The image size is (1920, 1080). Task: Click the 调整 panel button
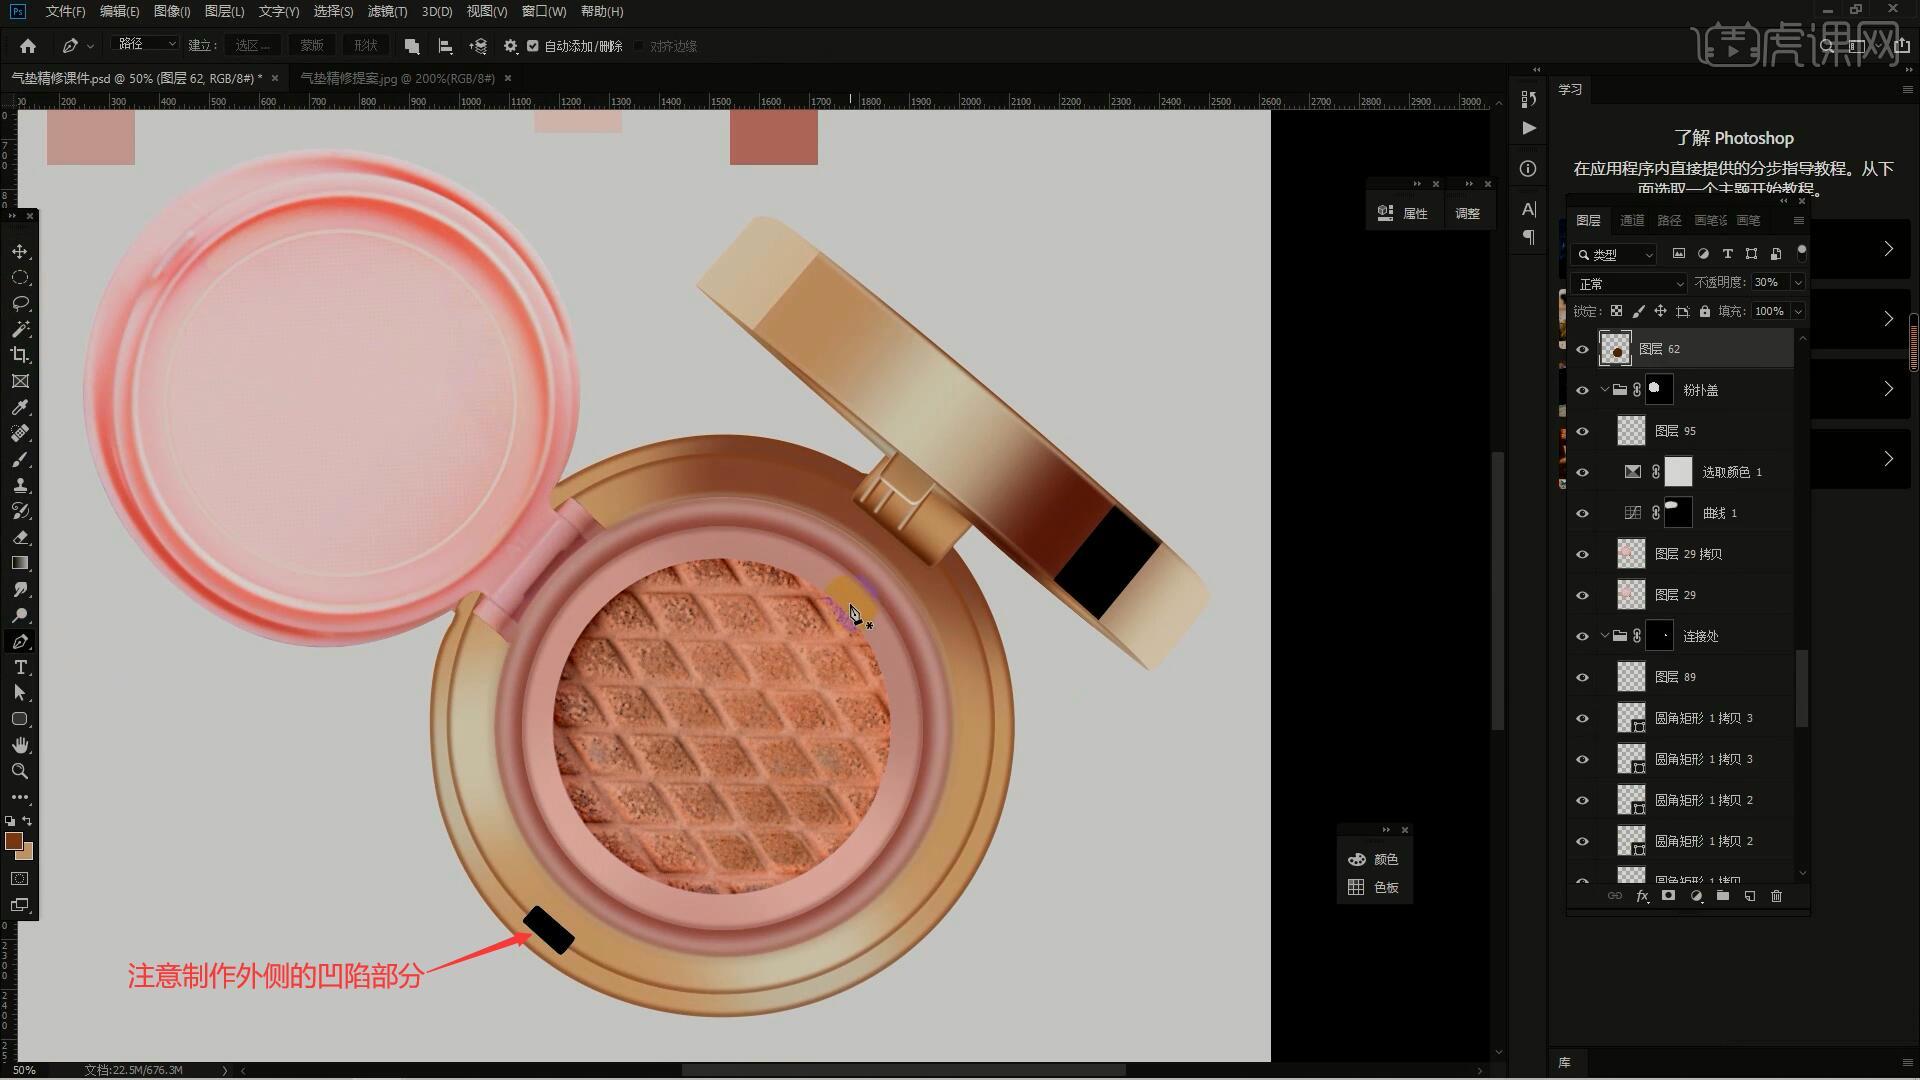pyautogui.click(x=1467, y=213)
